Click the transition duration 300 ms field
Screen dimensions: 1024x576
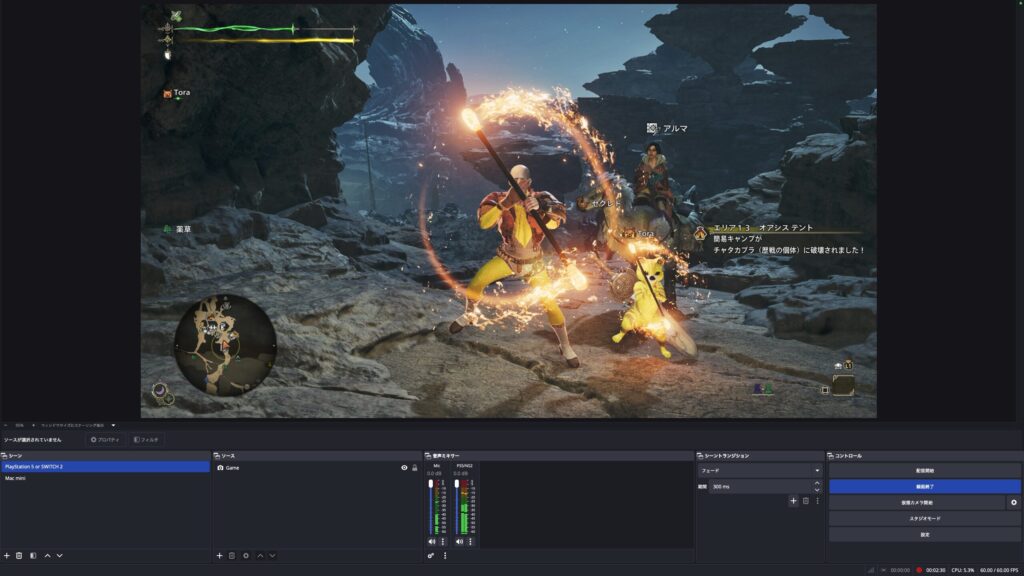(761, 487)
